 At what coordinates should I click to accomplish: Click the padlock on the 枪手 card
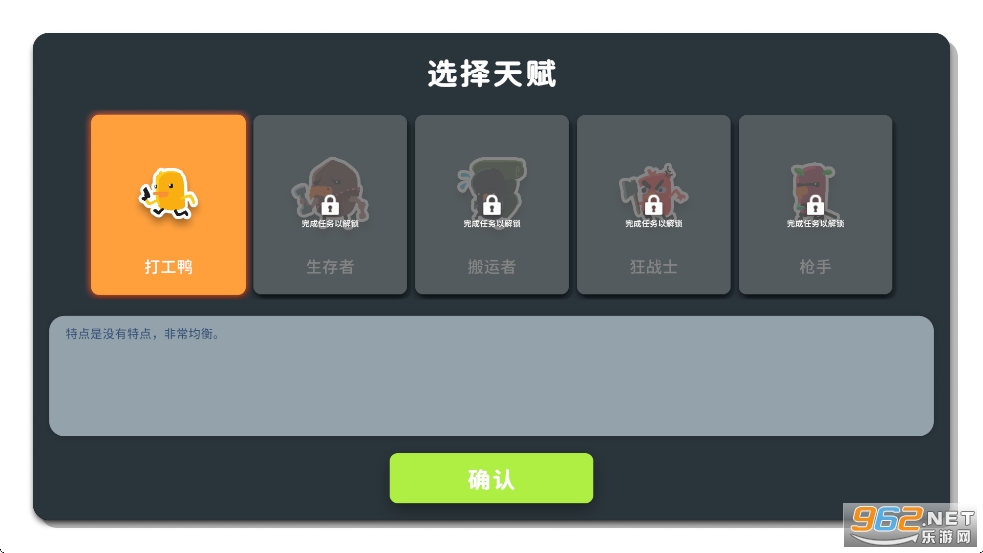click(815, 204)
